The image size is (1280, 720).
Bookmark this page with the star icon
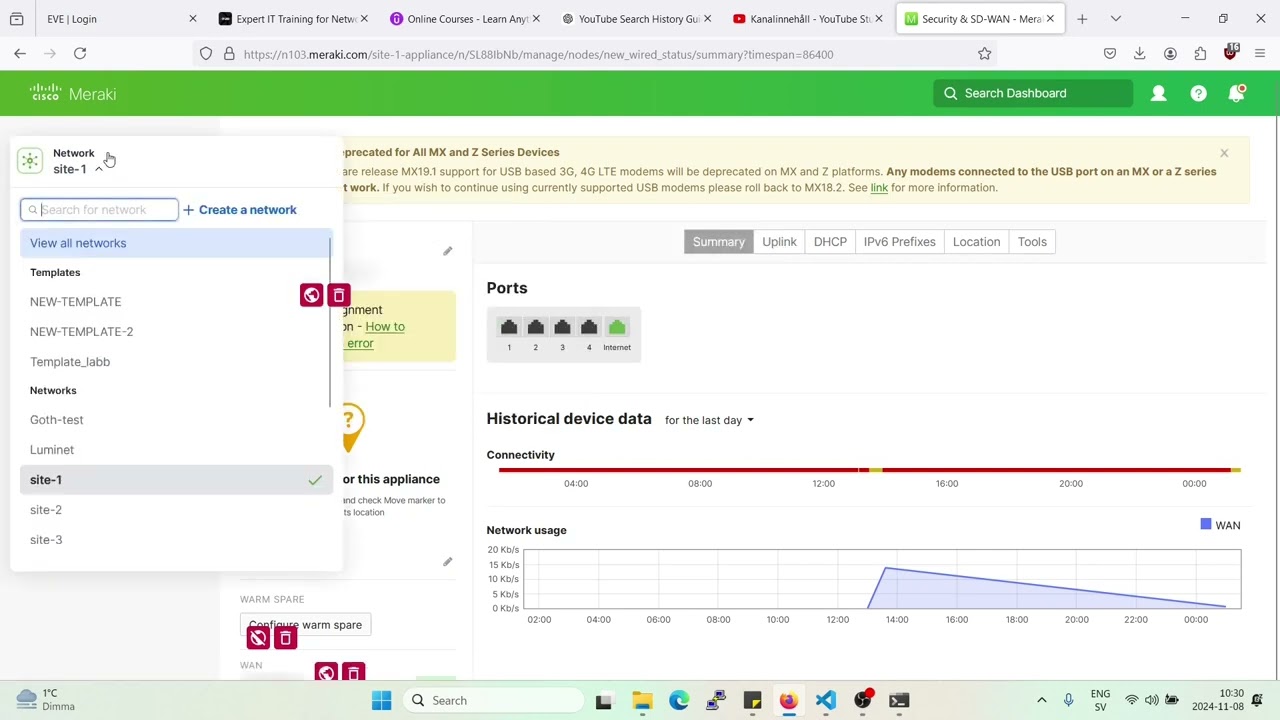(x=985, y=54)
